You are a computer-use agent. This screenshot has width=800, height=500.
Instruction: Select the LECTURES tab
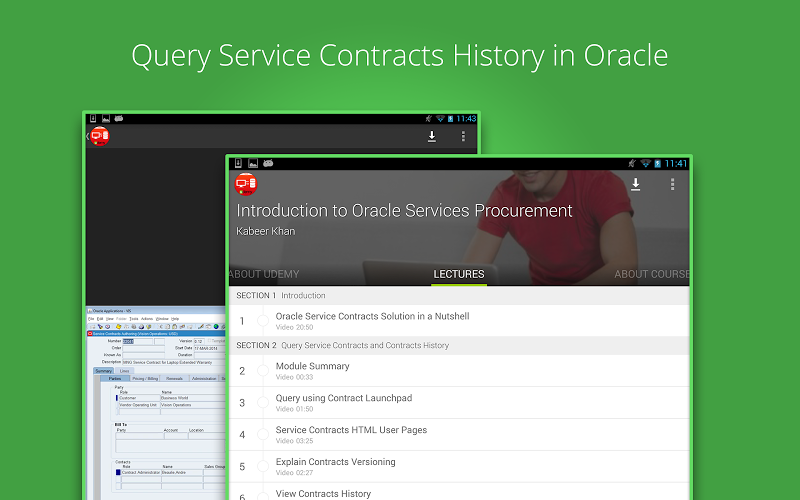click(x=459, y=274)
